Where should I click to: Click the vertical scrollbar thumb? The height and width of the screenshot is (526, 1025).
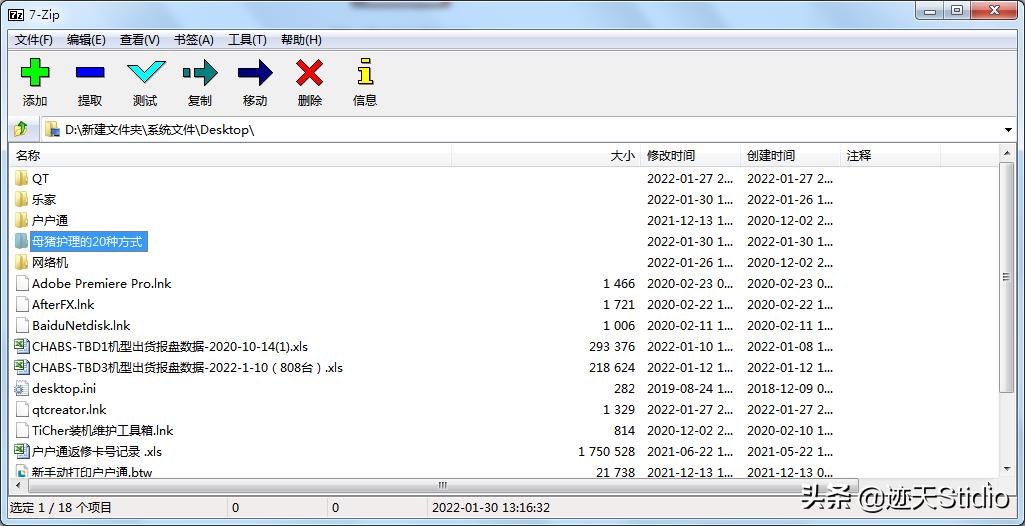[1007, 277]
